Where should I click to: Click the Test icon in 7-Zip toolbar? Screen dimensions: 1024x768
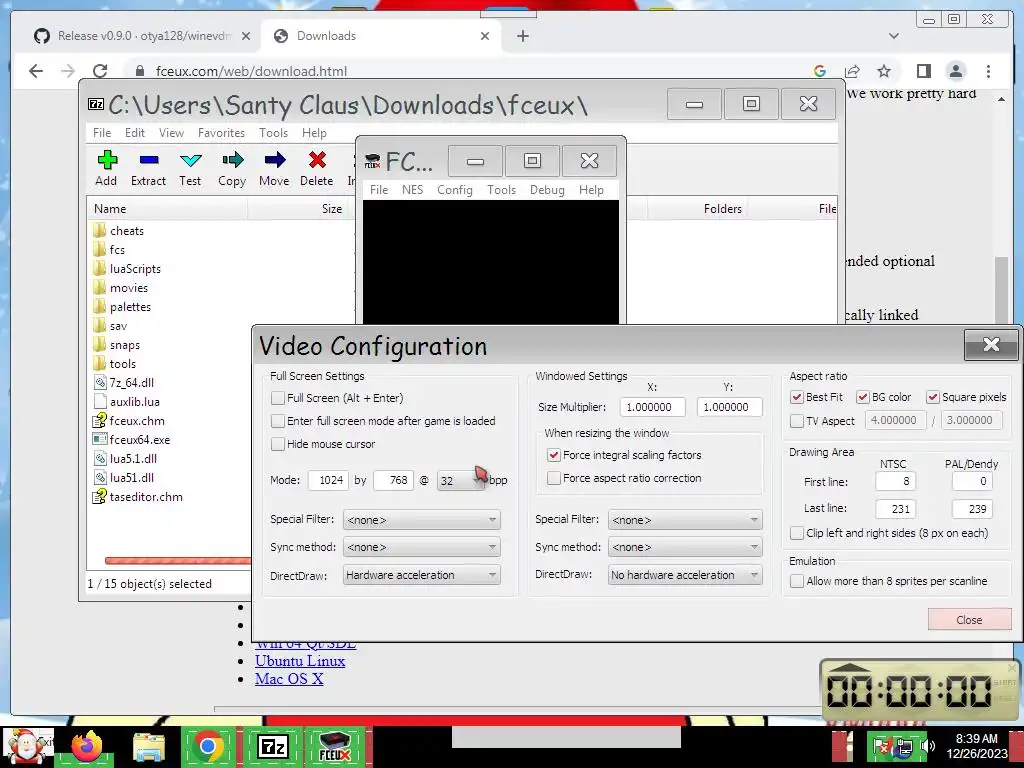(x=191, y=160)
